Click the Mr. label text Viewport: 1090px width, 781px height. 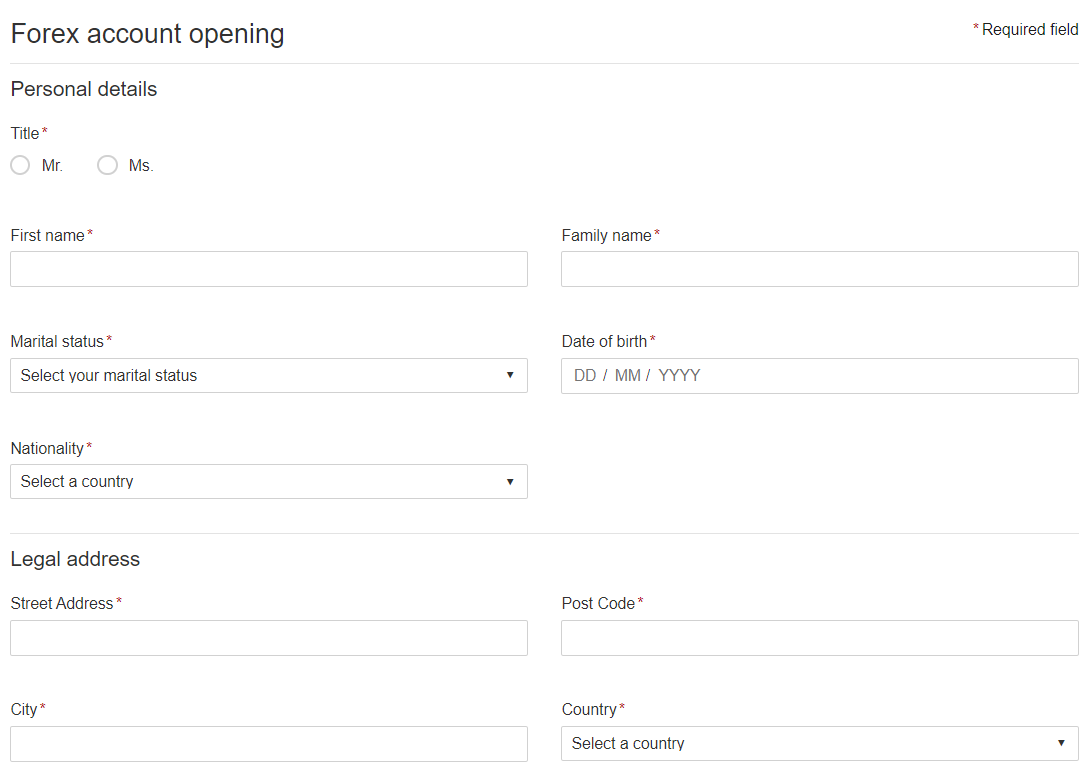click(x=52, y=166)
